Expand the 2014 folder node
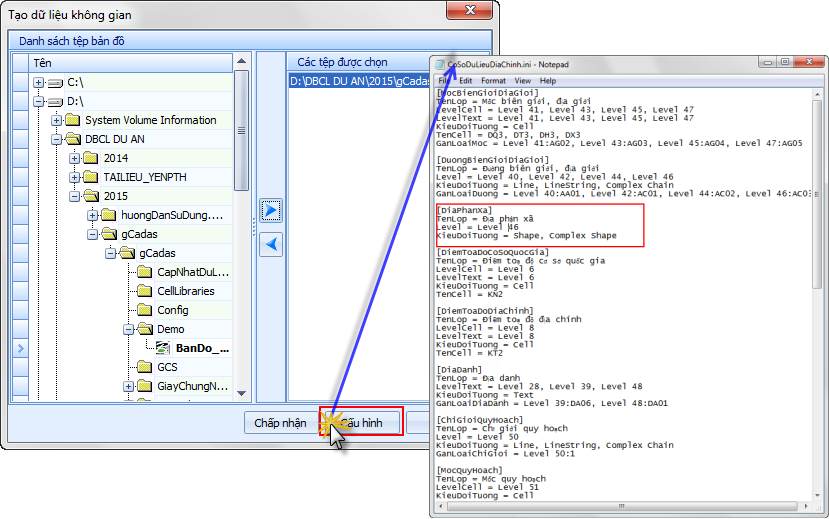 click(75, 158)
